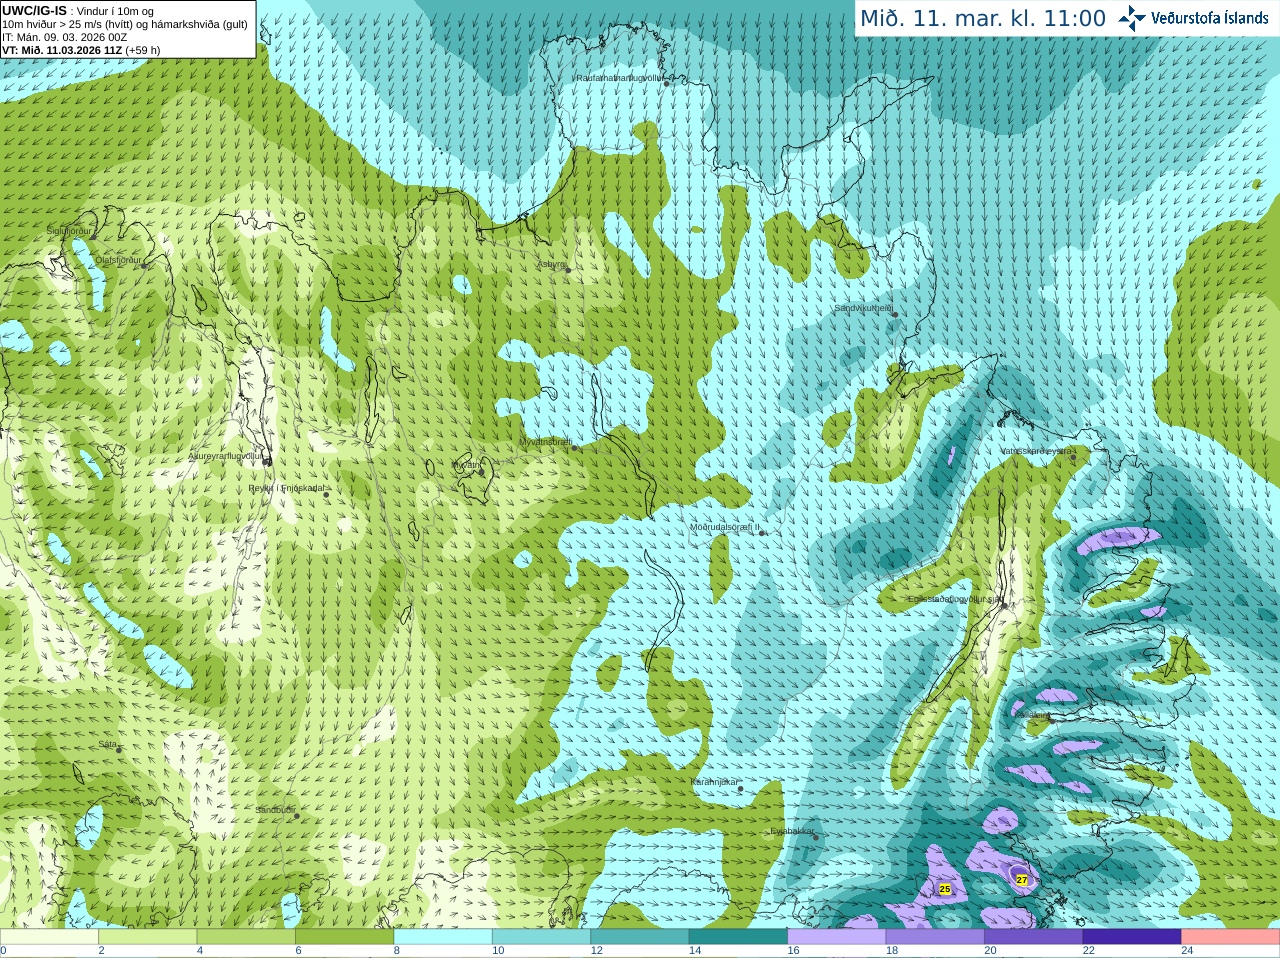Click the Reykir í Fnjóskadal station marker
The image size is (1280, 958).
326,494
